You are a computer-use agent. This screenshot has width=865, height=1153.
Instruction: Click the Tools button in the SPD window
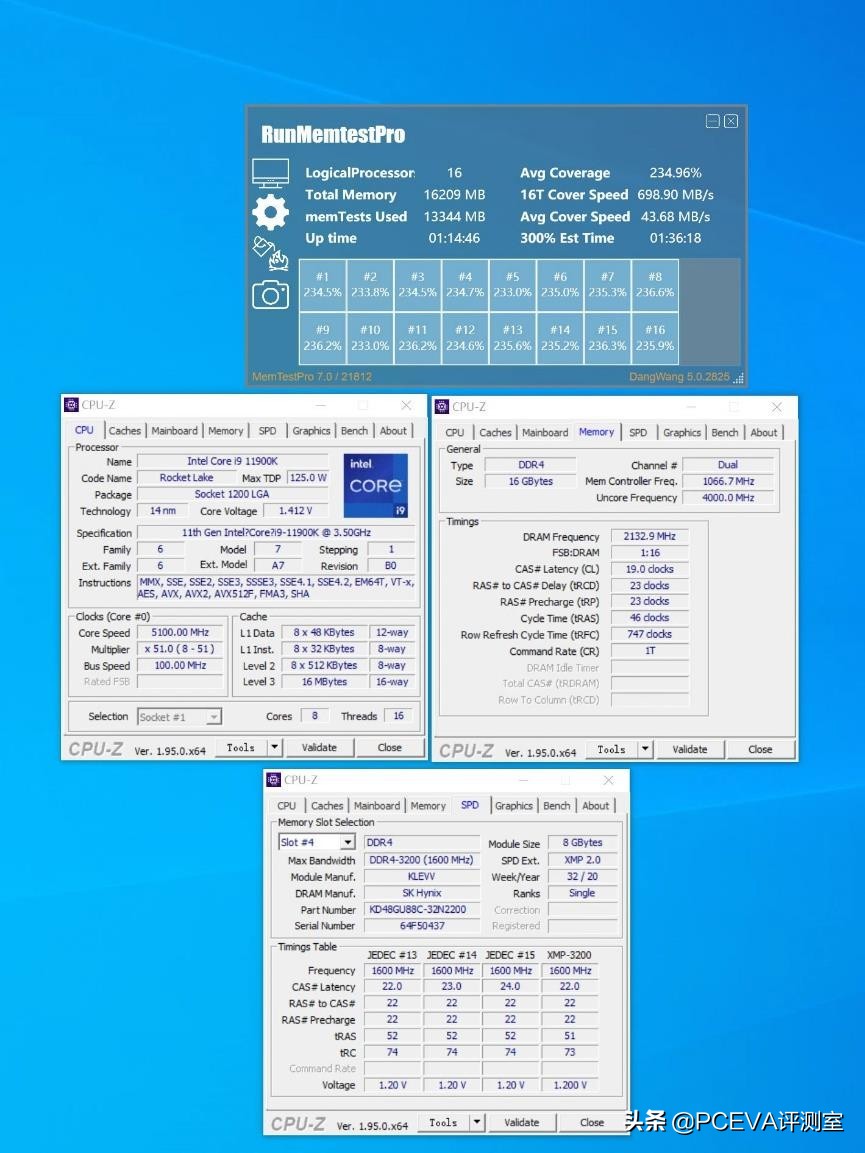click(445, 1122)
